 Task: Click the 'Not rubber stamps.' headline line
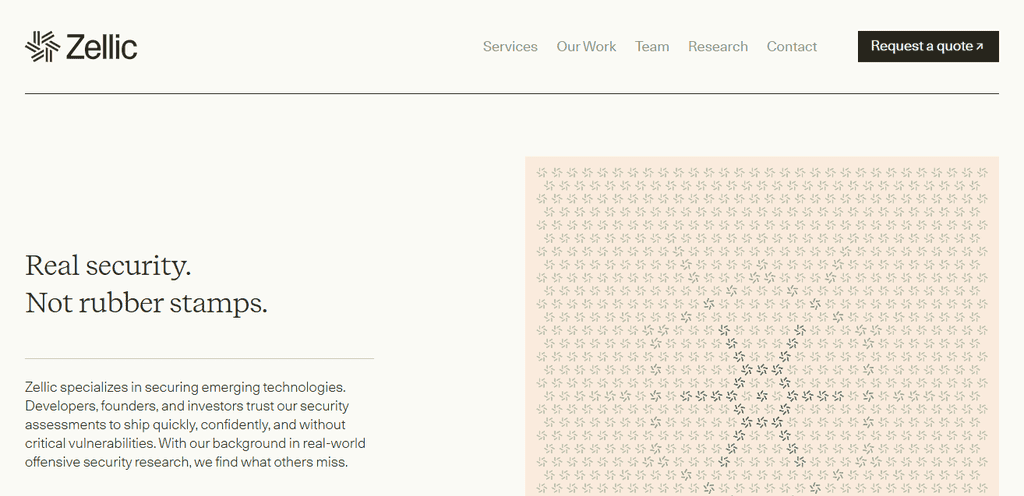tap(146, 303)
